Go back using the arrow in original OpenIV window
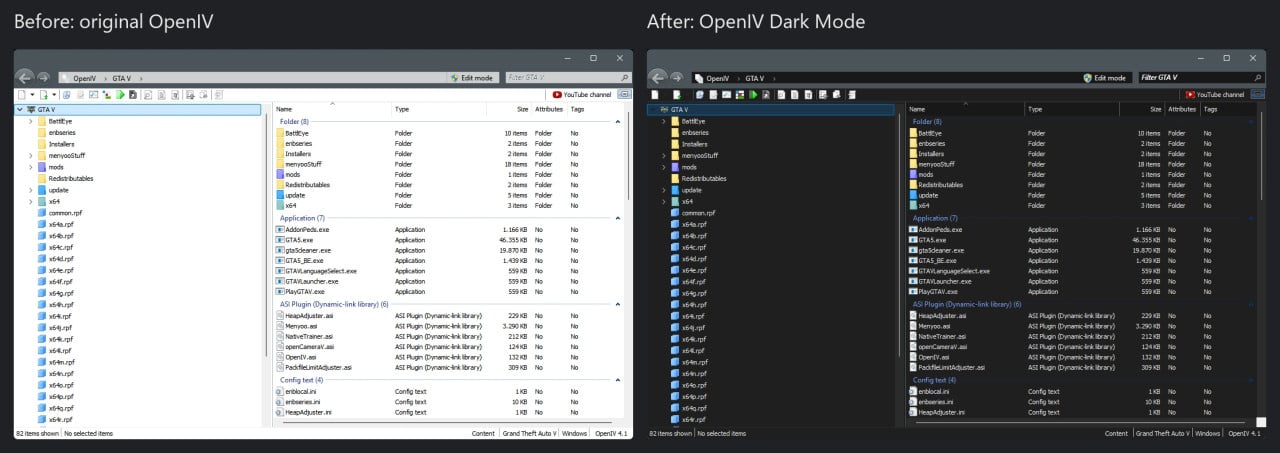Image resolution: width=1280 pixels, height=453 pixels. [x=25, y=77]
